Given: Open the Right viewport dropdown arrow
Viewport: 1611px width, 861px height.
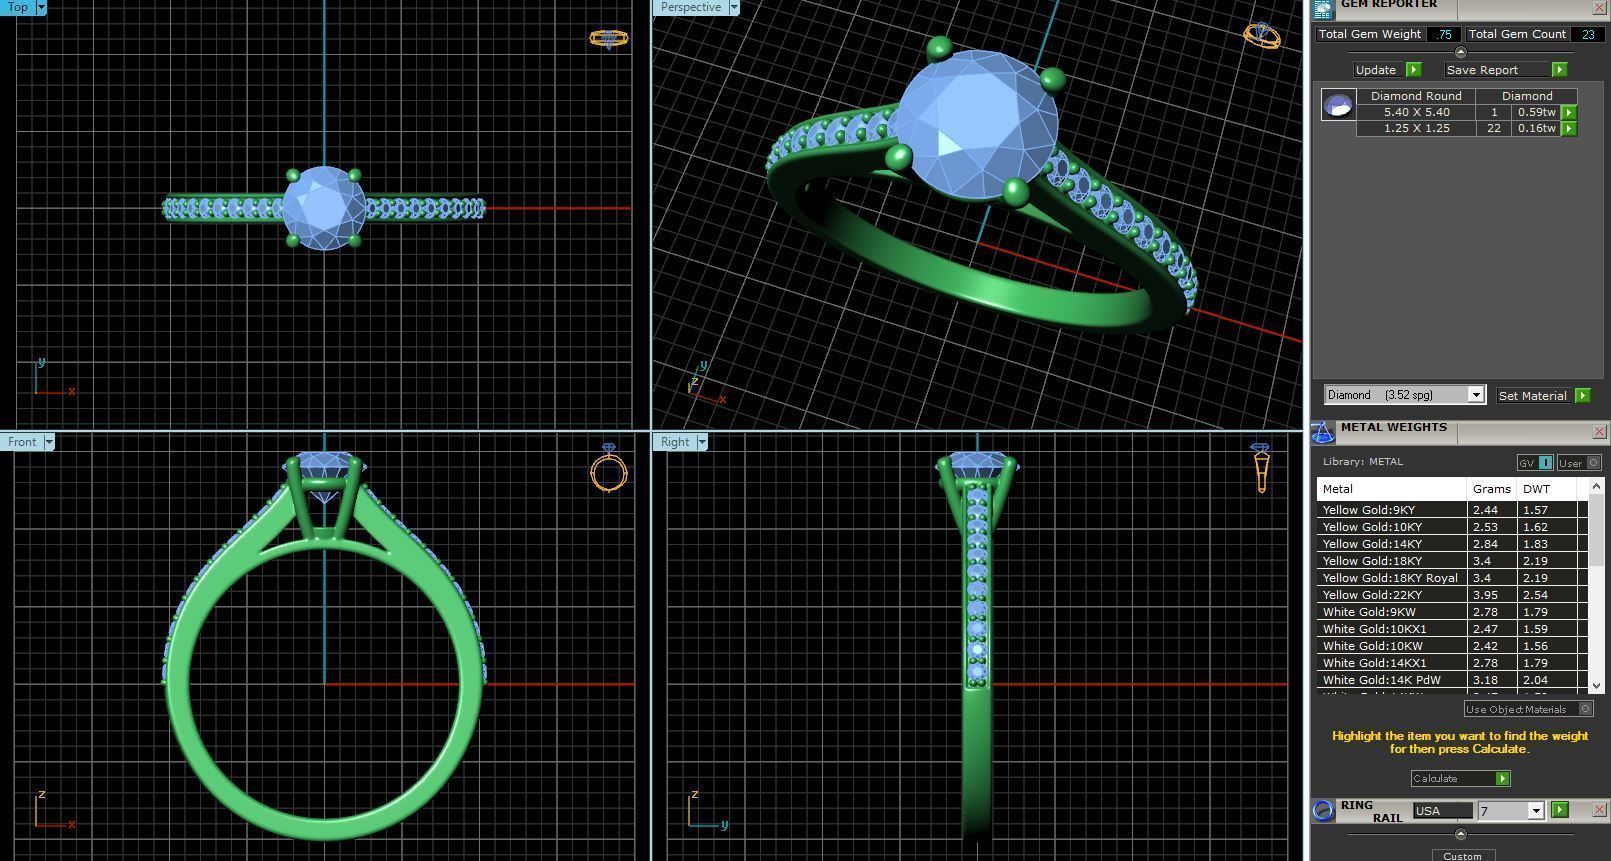Looking at the screenshot, I should pos(702,442).
